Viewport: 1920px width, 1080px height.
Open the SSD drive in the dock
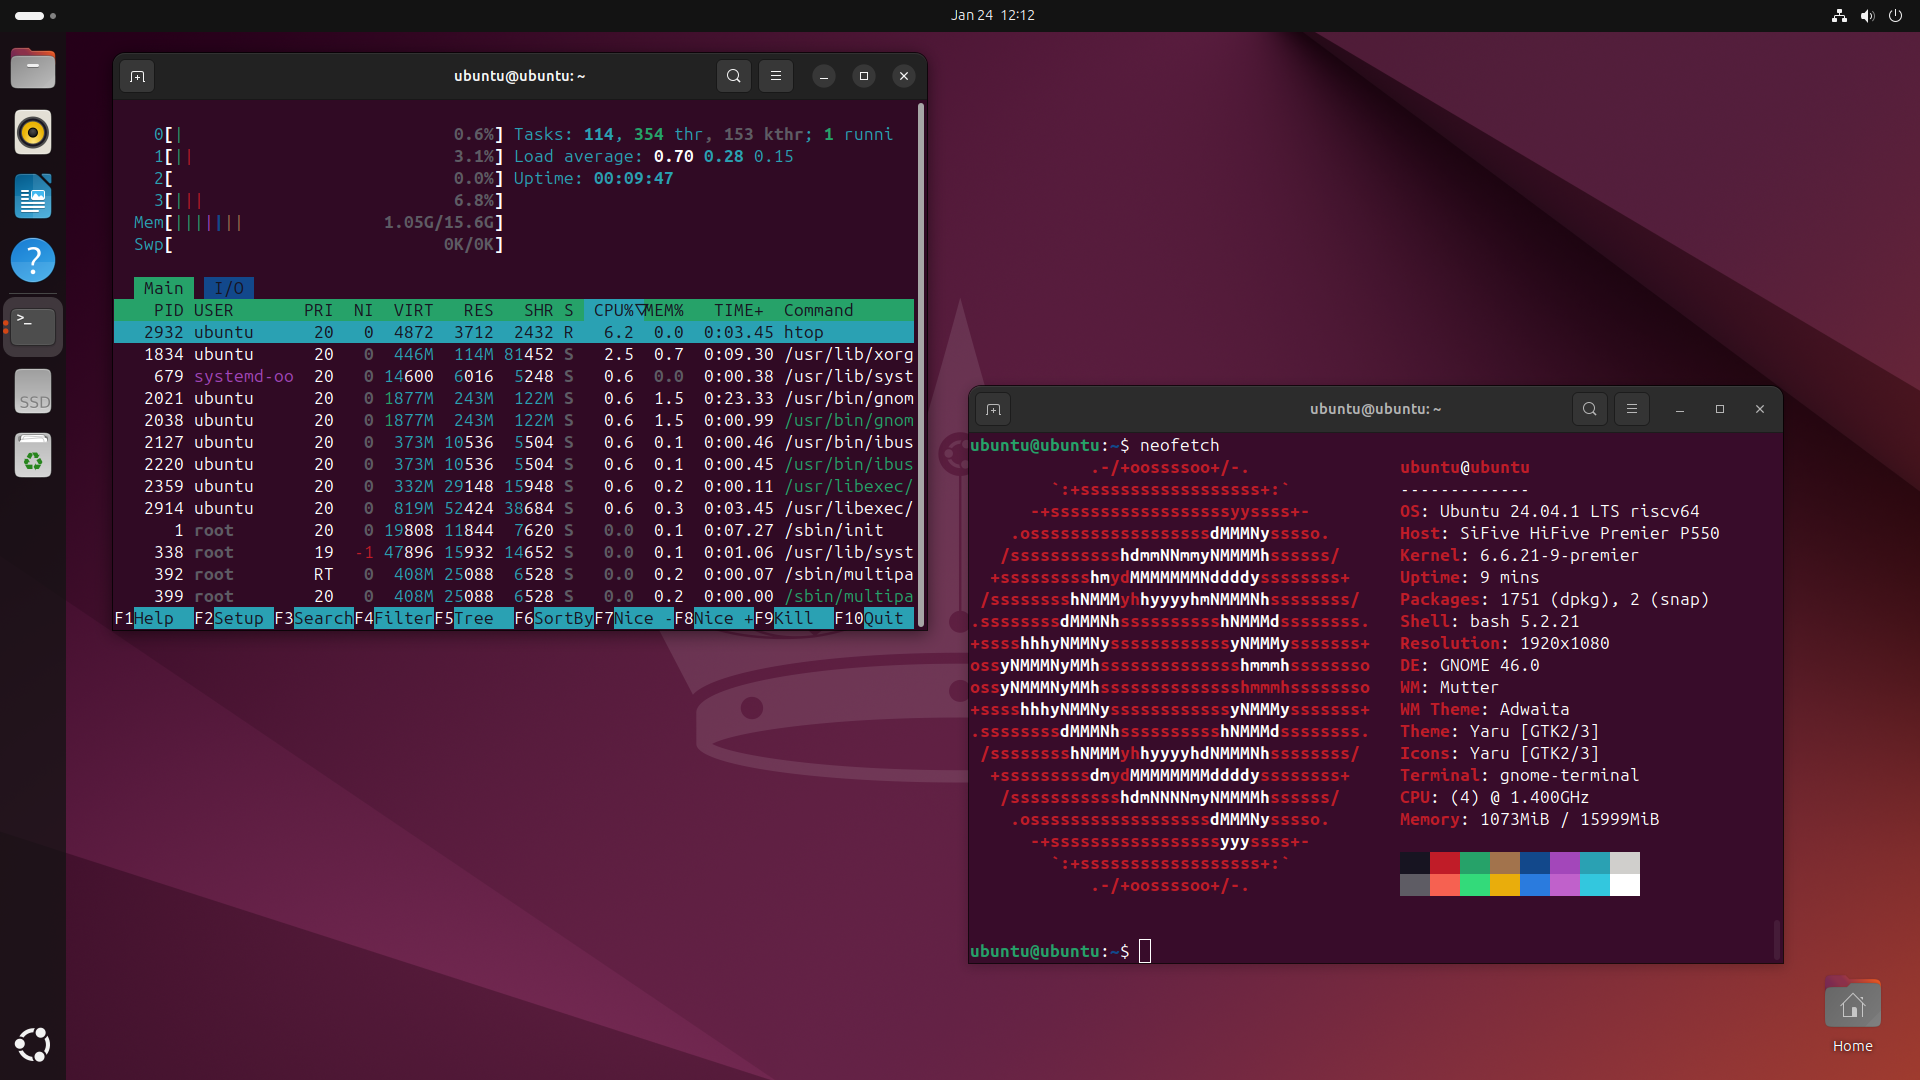coord(33,391)
